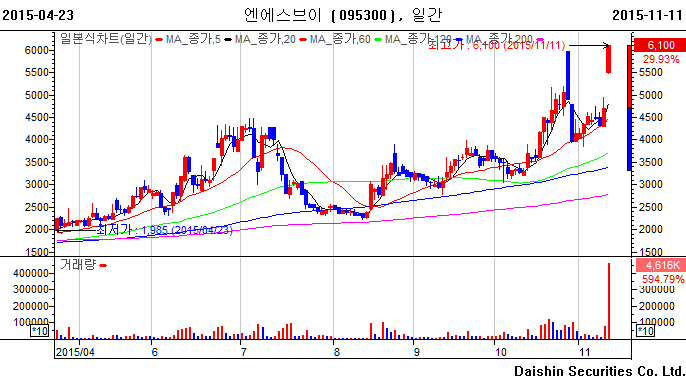Click the red marker beside the 거래량 label
The image size is (686, 383).
pyautogui.click(x=103, y=265)
